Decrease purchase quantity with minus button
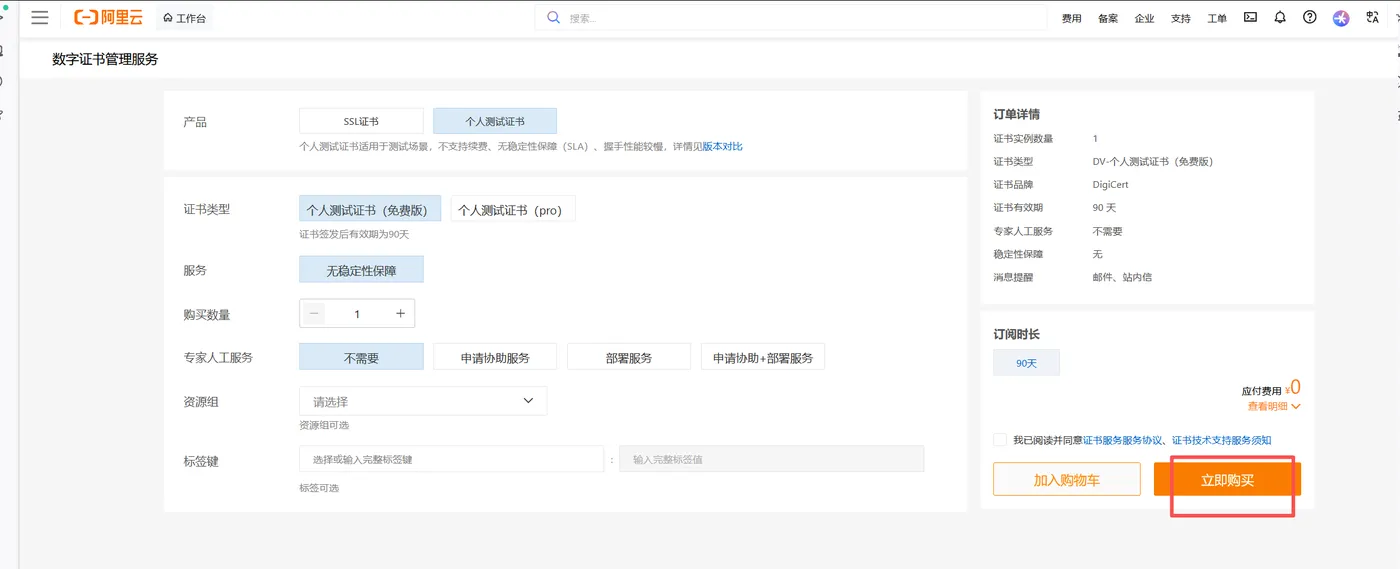Viewport: 1400px width, 569px height. click(315, 313)
